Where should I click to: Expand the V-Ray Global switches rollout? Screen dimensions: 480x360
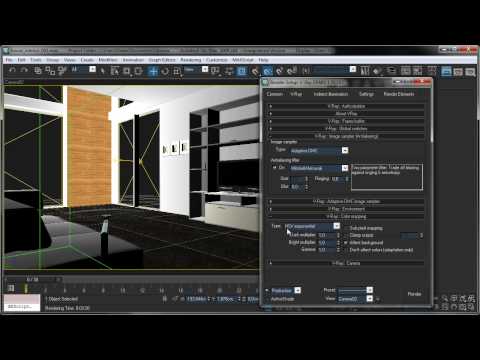coord(346,129)
